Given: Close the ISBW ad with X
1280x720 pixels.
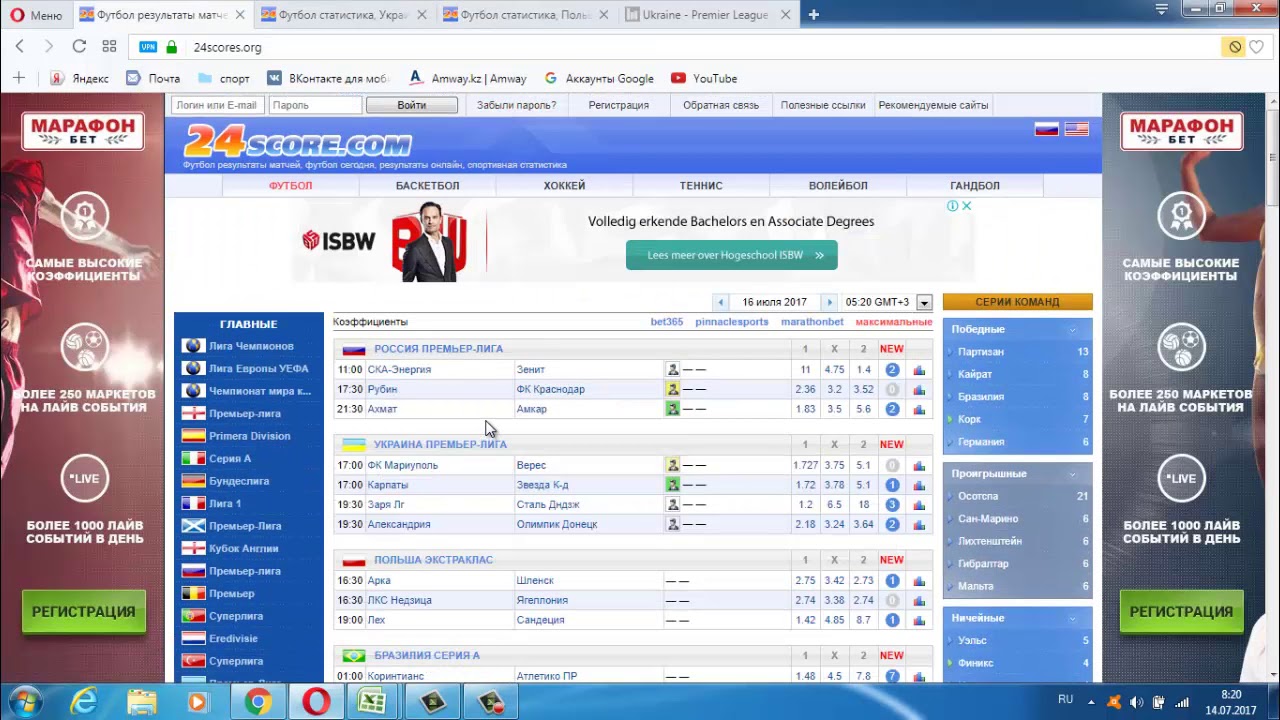Looking at the screenshot, I should click(966, 206).
